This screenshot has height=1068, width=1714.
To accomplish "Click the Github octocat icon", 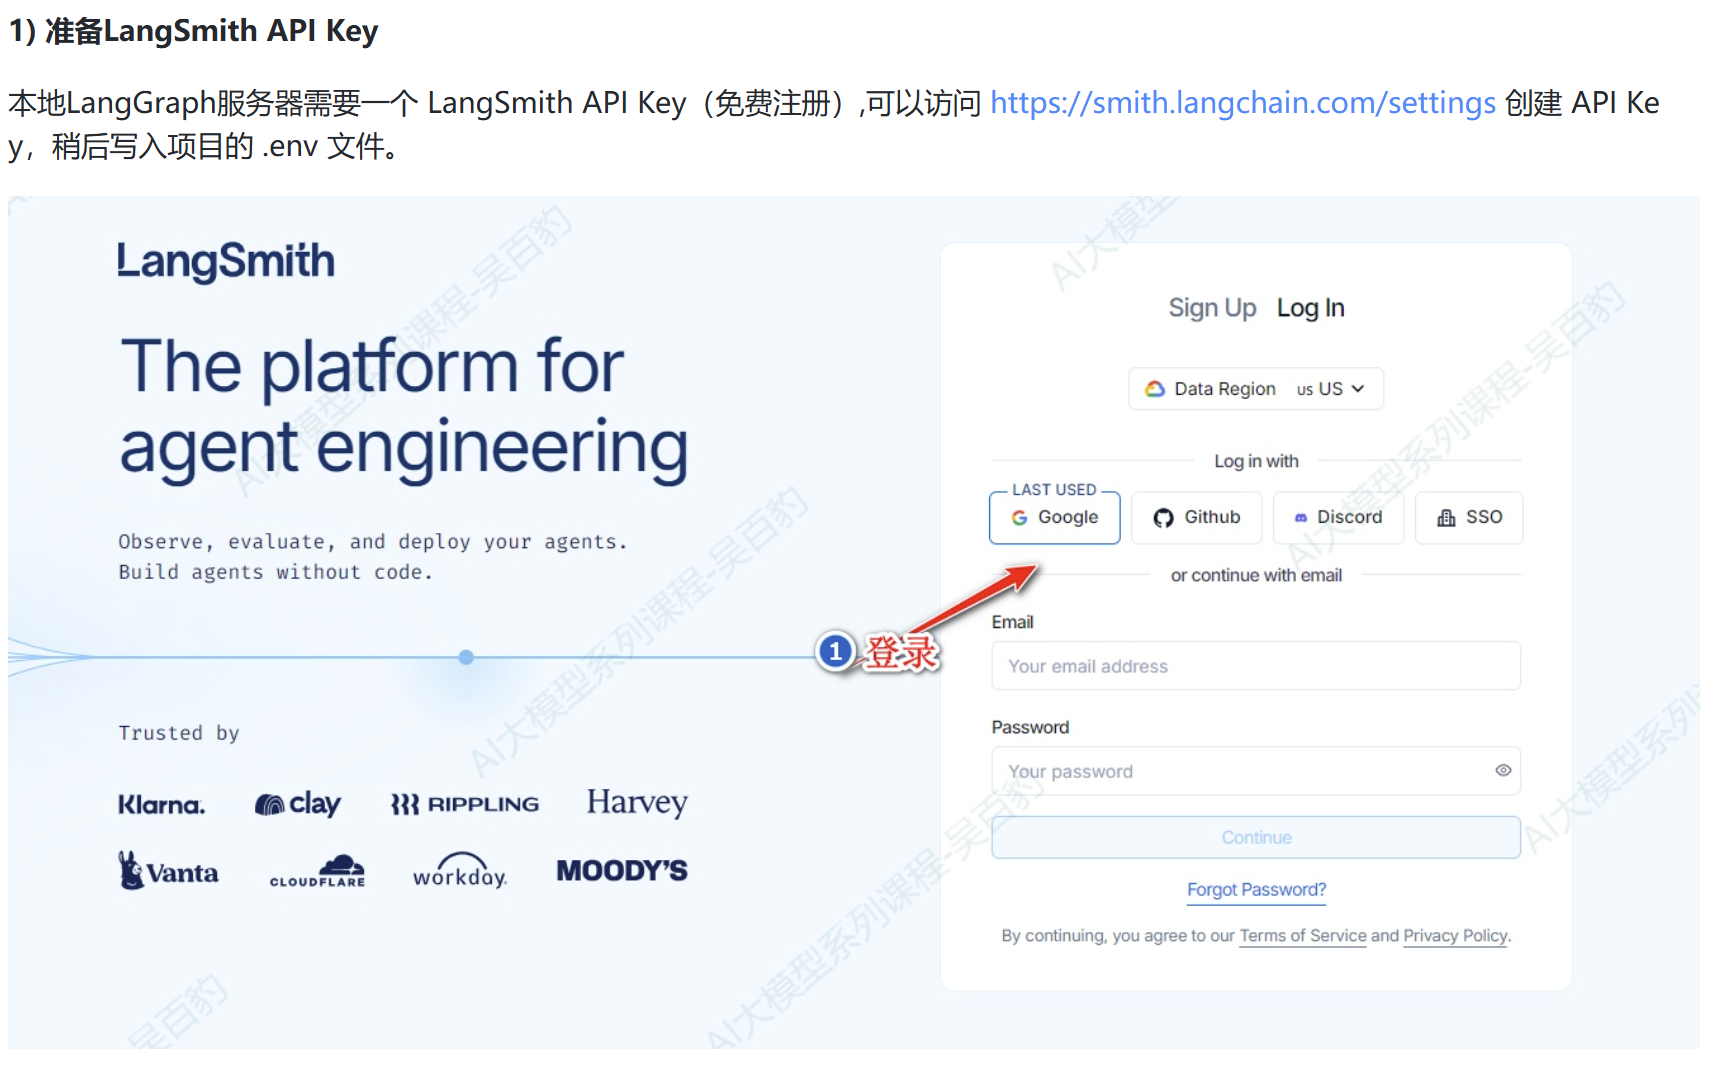I will click(1163, 518).
